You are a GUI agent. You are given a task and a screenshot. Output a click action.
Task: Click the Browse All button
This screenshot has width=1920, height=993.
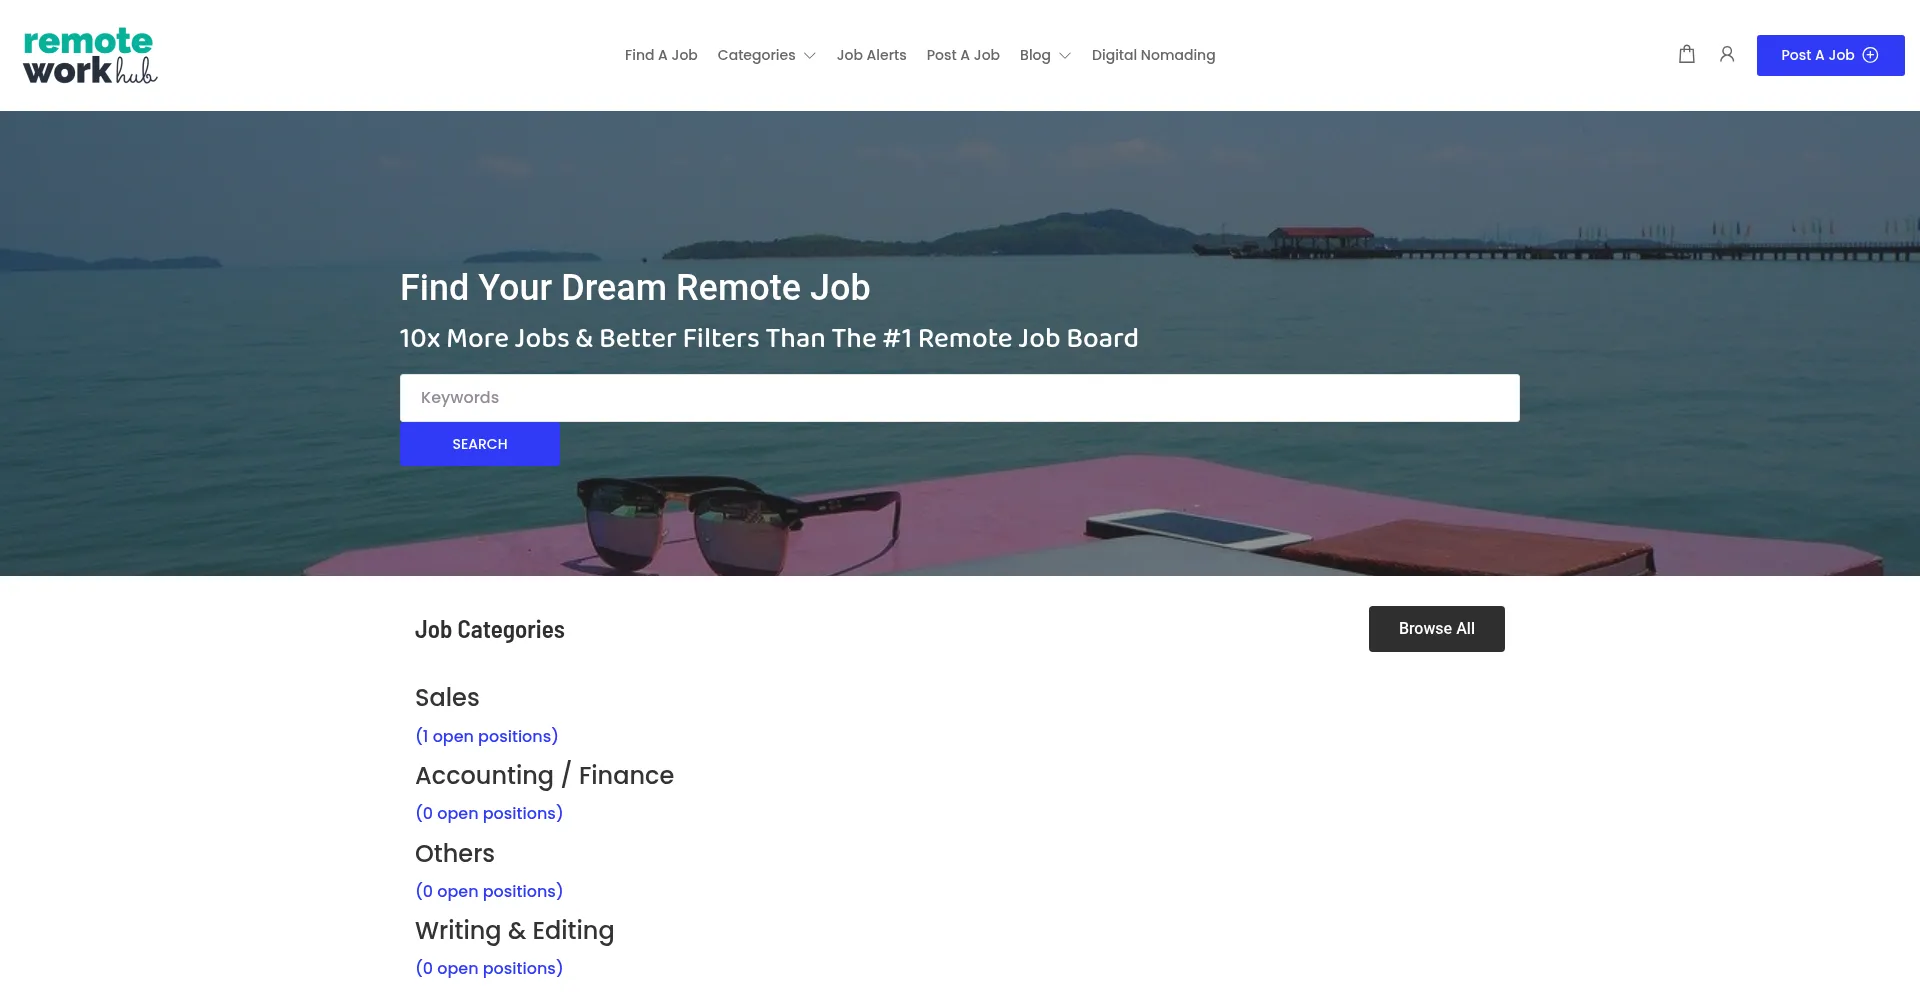[x=1436, y=628]
